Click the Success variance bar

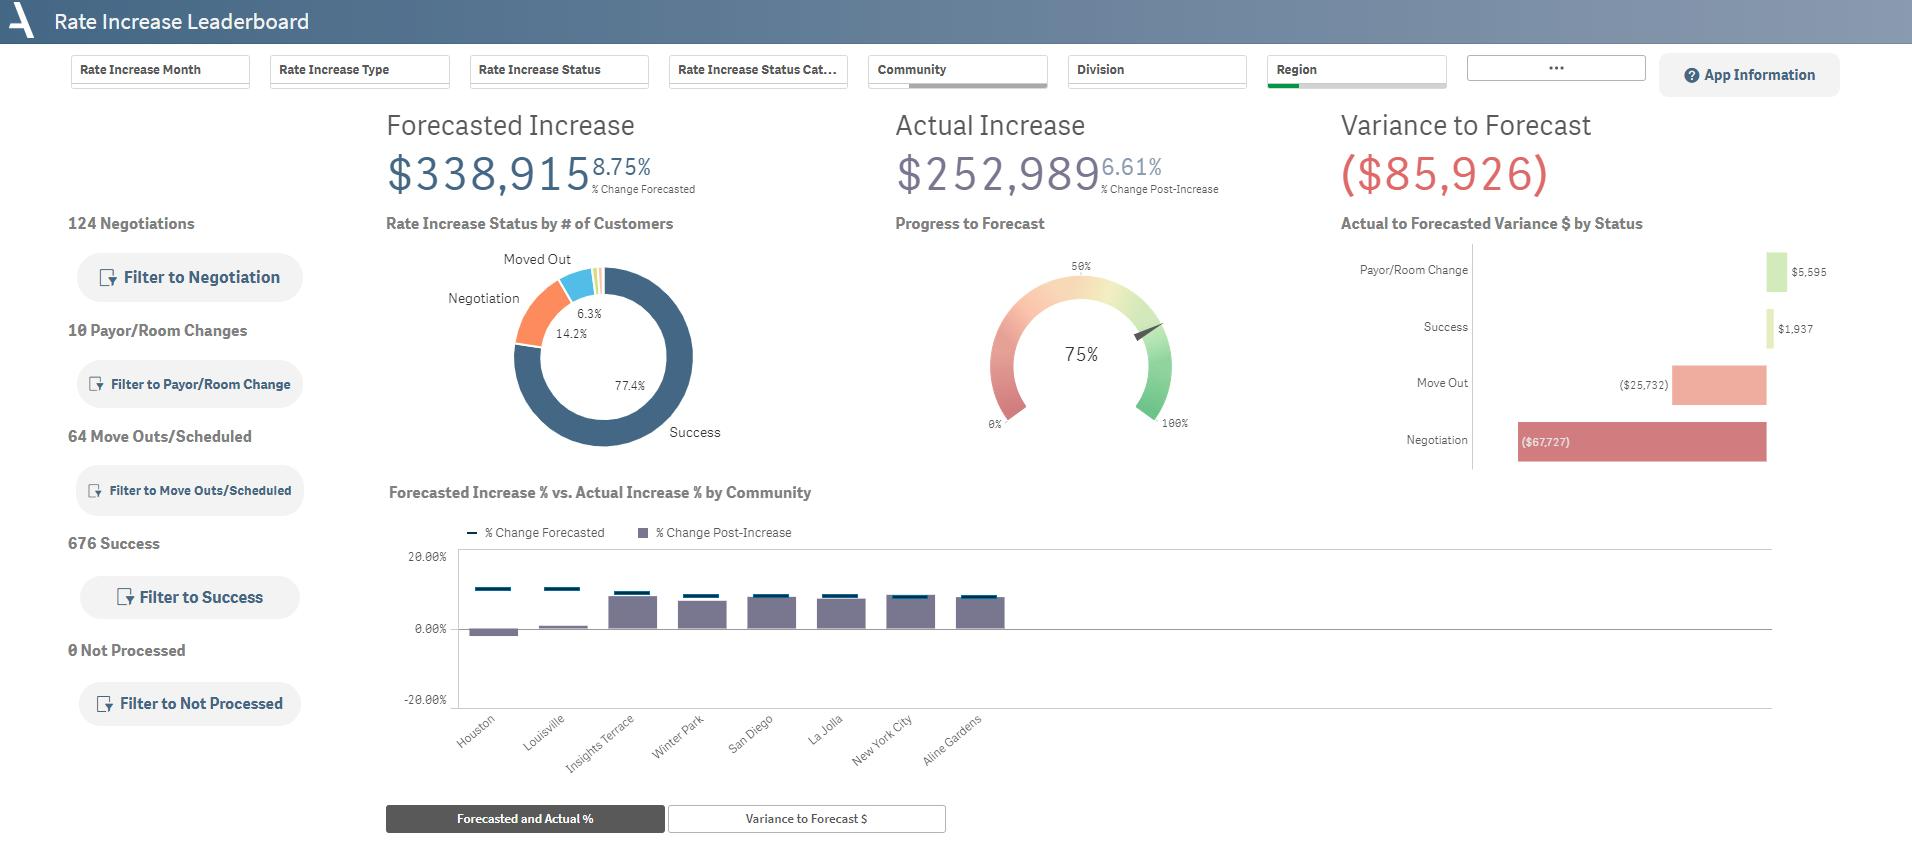click(1770, 328)
